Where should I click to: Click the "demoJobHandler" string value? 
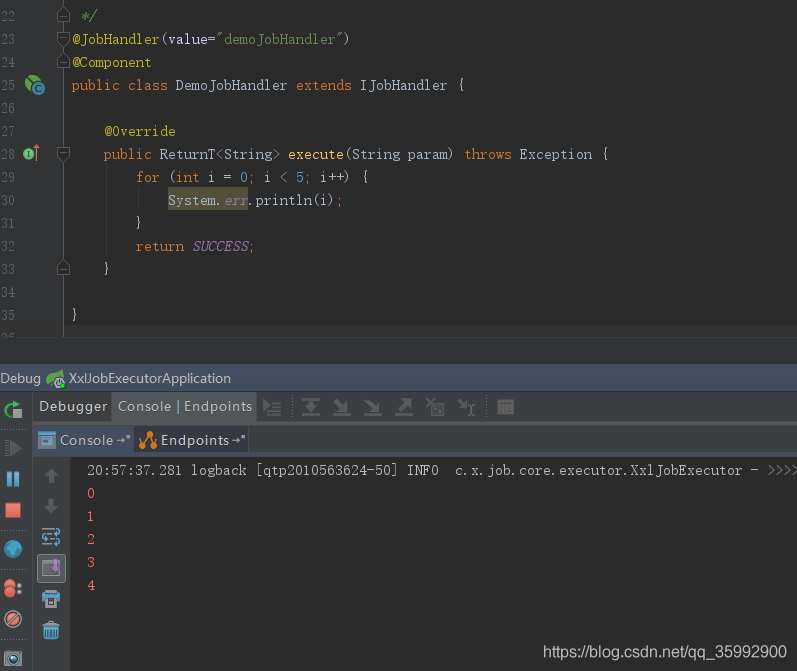[x=279, y=39]
